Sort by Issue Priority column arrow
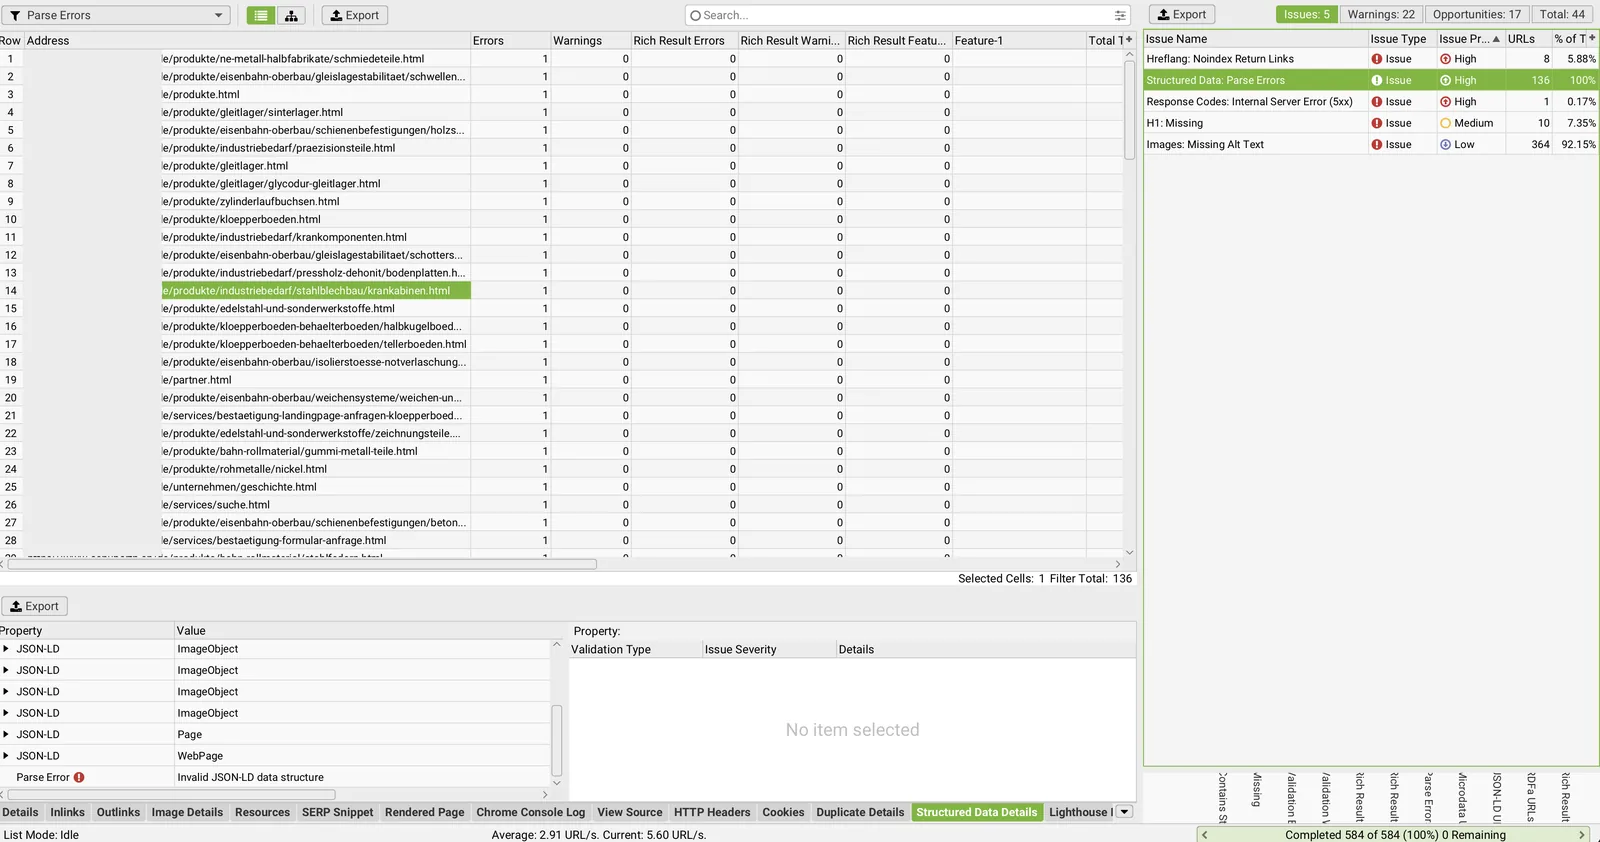Viewport: 1600px width, 842px height. tap(1496, 39)
